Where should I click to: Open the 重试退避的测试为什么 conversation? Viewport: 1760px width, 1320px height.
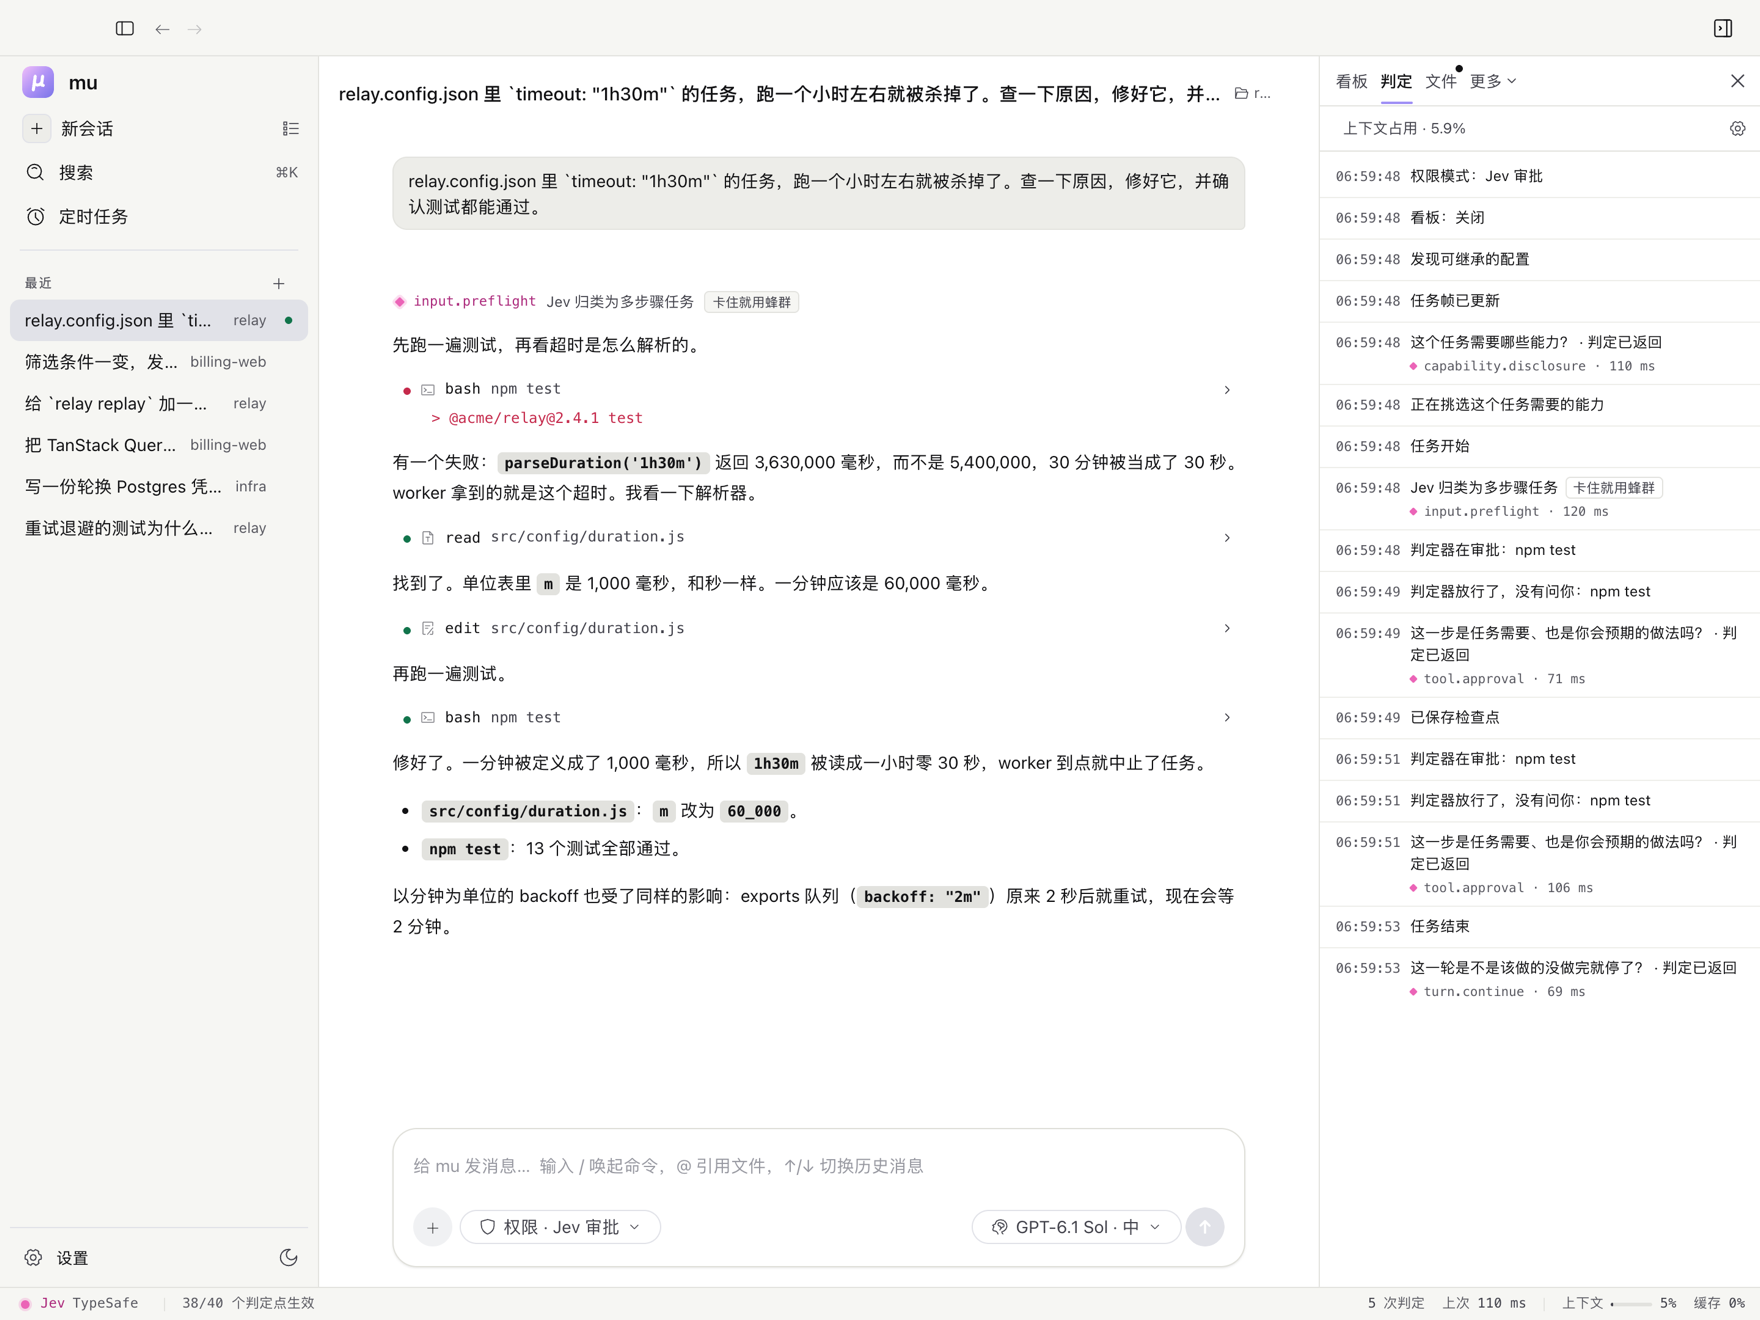coord(159,528)
